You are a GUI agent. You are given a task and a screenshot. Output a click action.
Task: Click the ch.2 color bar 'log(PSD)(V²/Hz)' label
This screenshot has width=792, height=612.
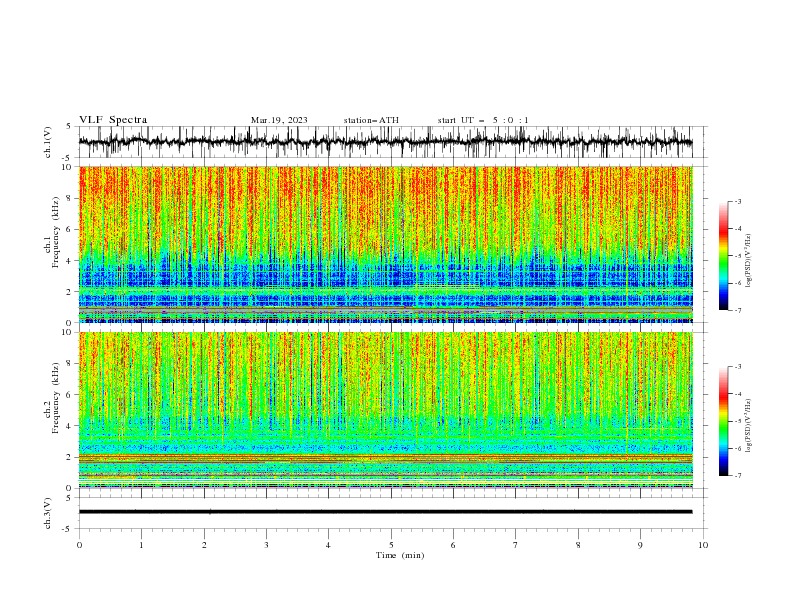748,426
